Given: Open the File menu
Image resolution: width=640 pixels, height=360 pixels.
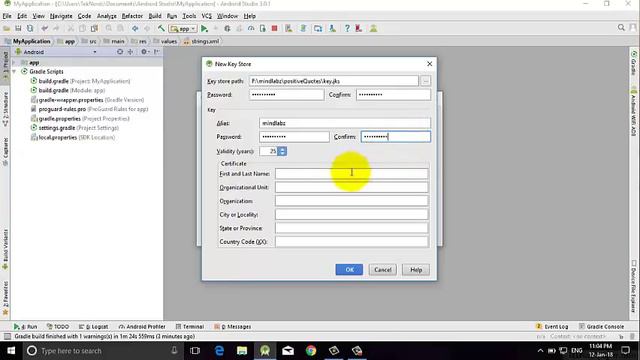Looking at the screenshot, I should (7, 16).
